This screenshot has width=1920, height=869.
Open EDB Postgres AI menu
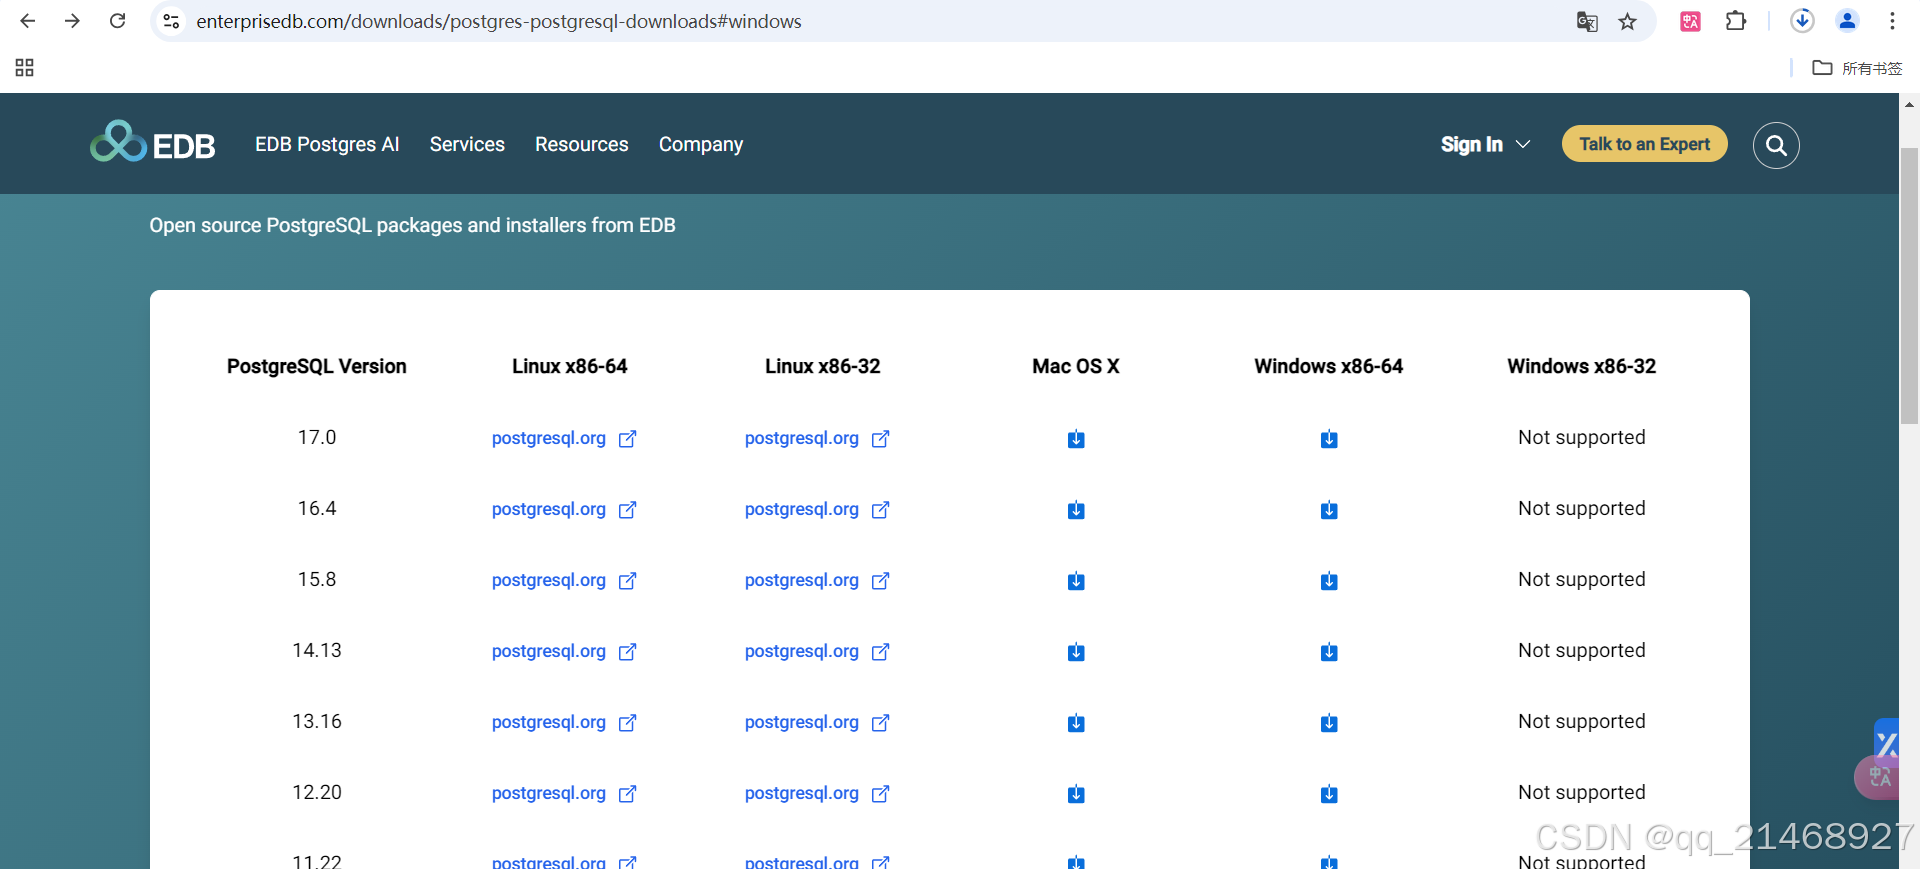pos(327,144)
